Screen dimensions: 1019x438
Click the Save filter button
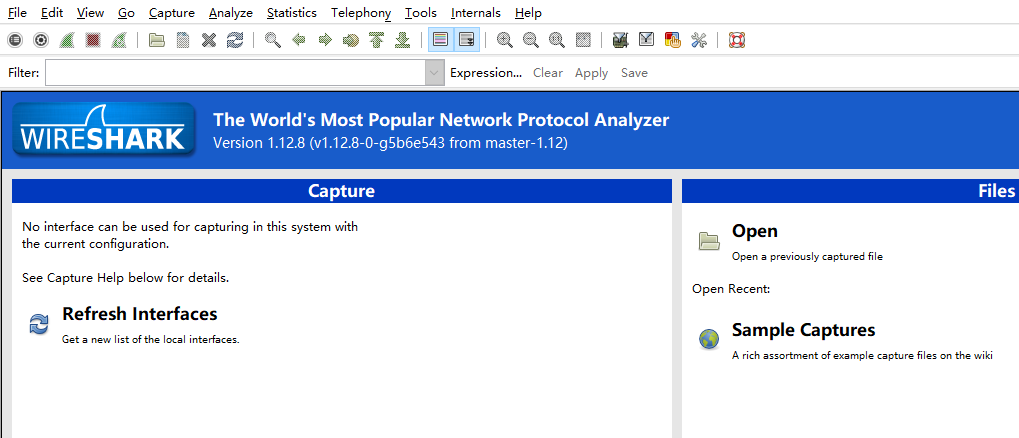(x=634, y=73)
